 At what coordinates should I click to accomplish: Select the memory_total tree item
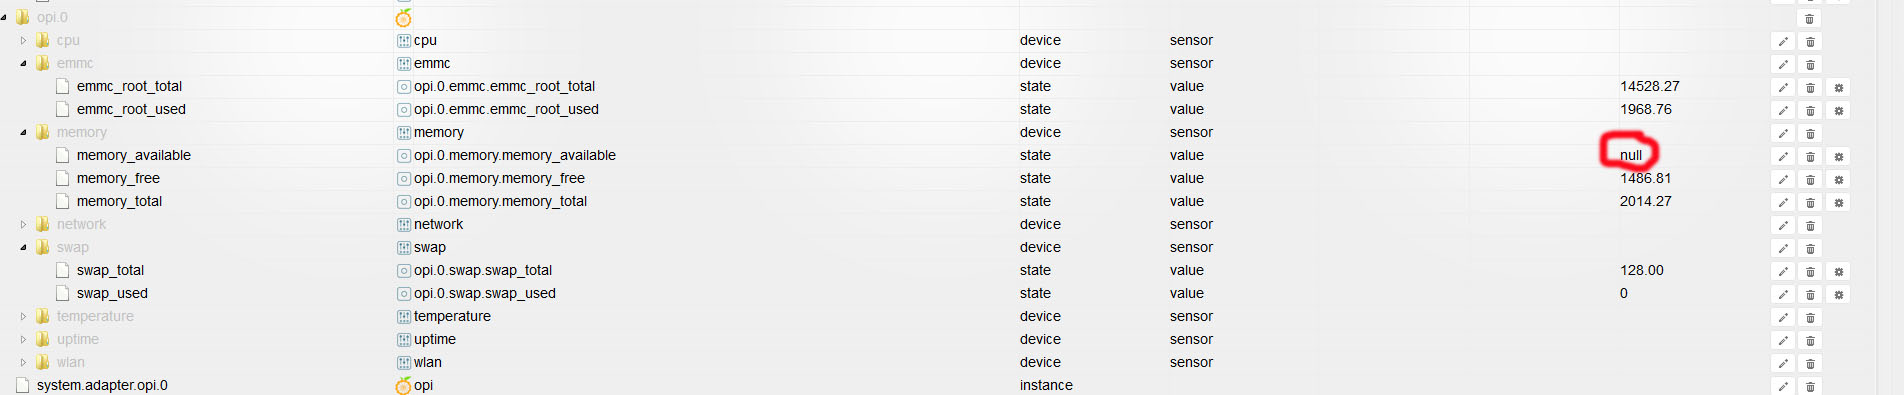point(119,201)
